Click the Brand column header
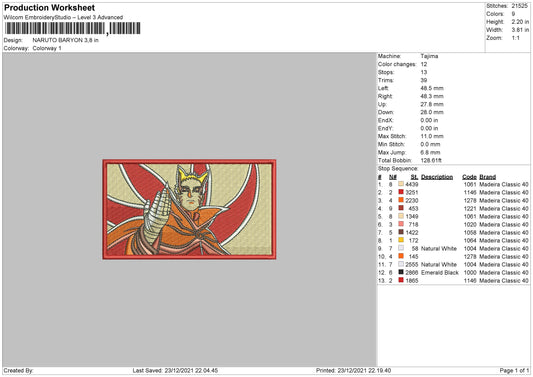The height and width of the screenshot is (377, 533). 487,177
